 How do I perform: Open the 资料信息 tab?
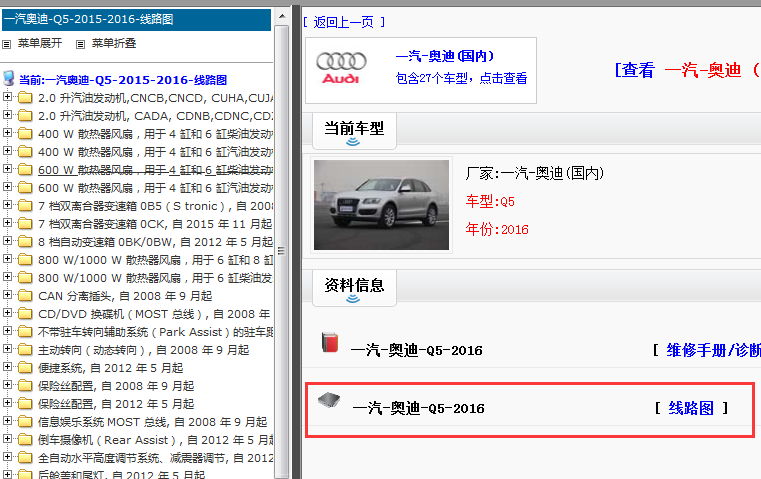354,288
